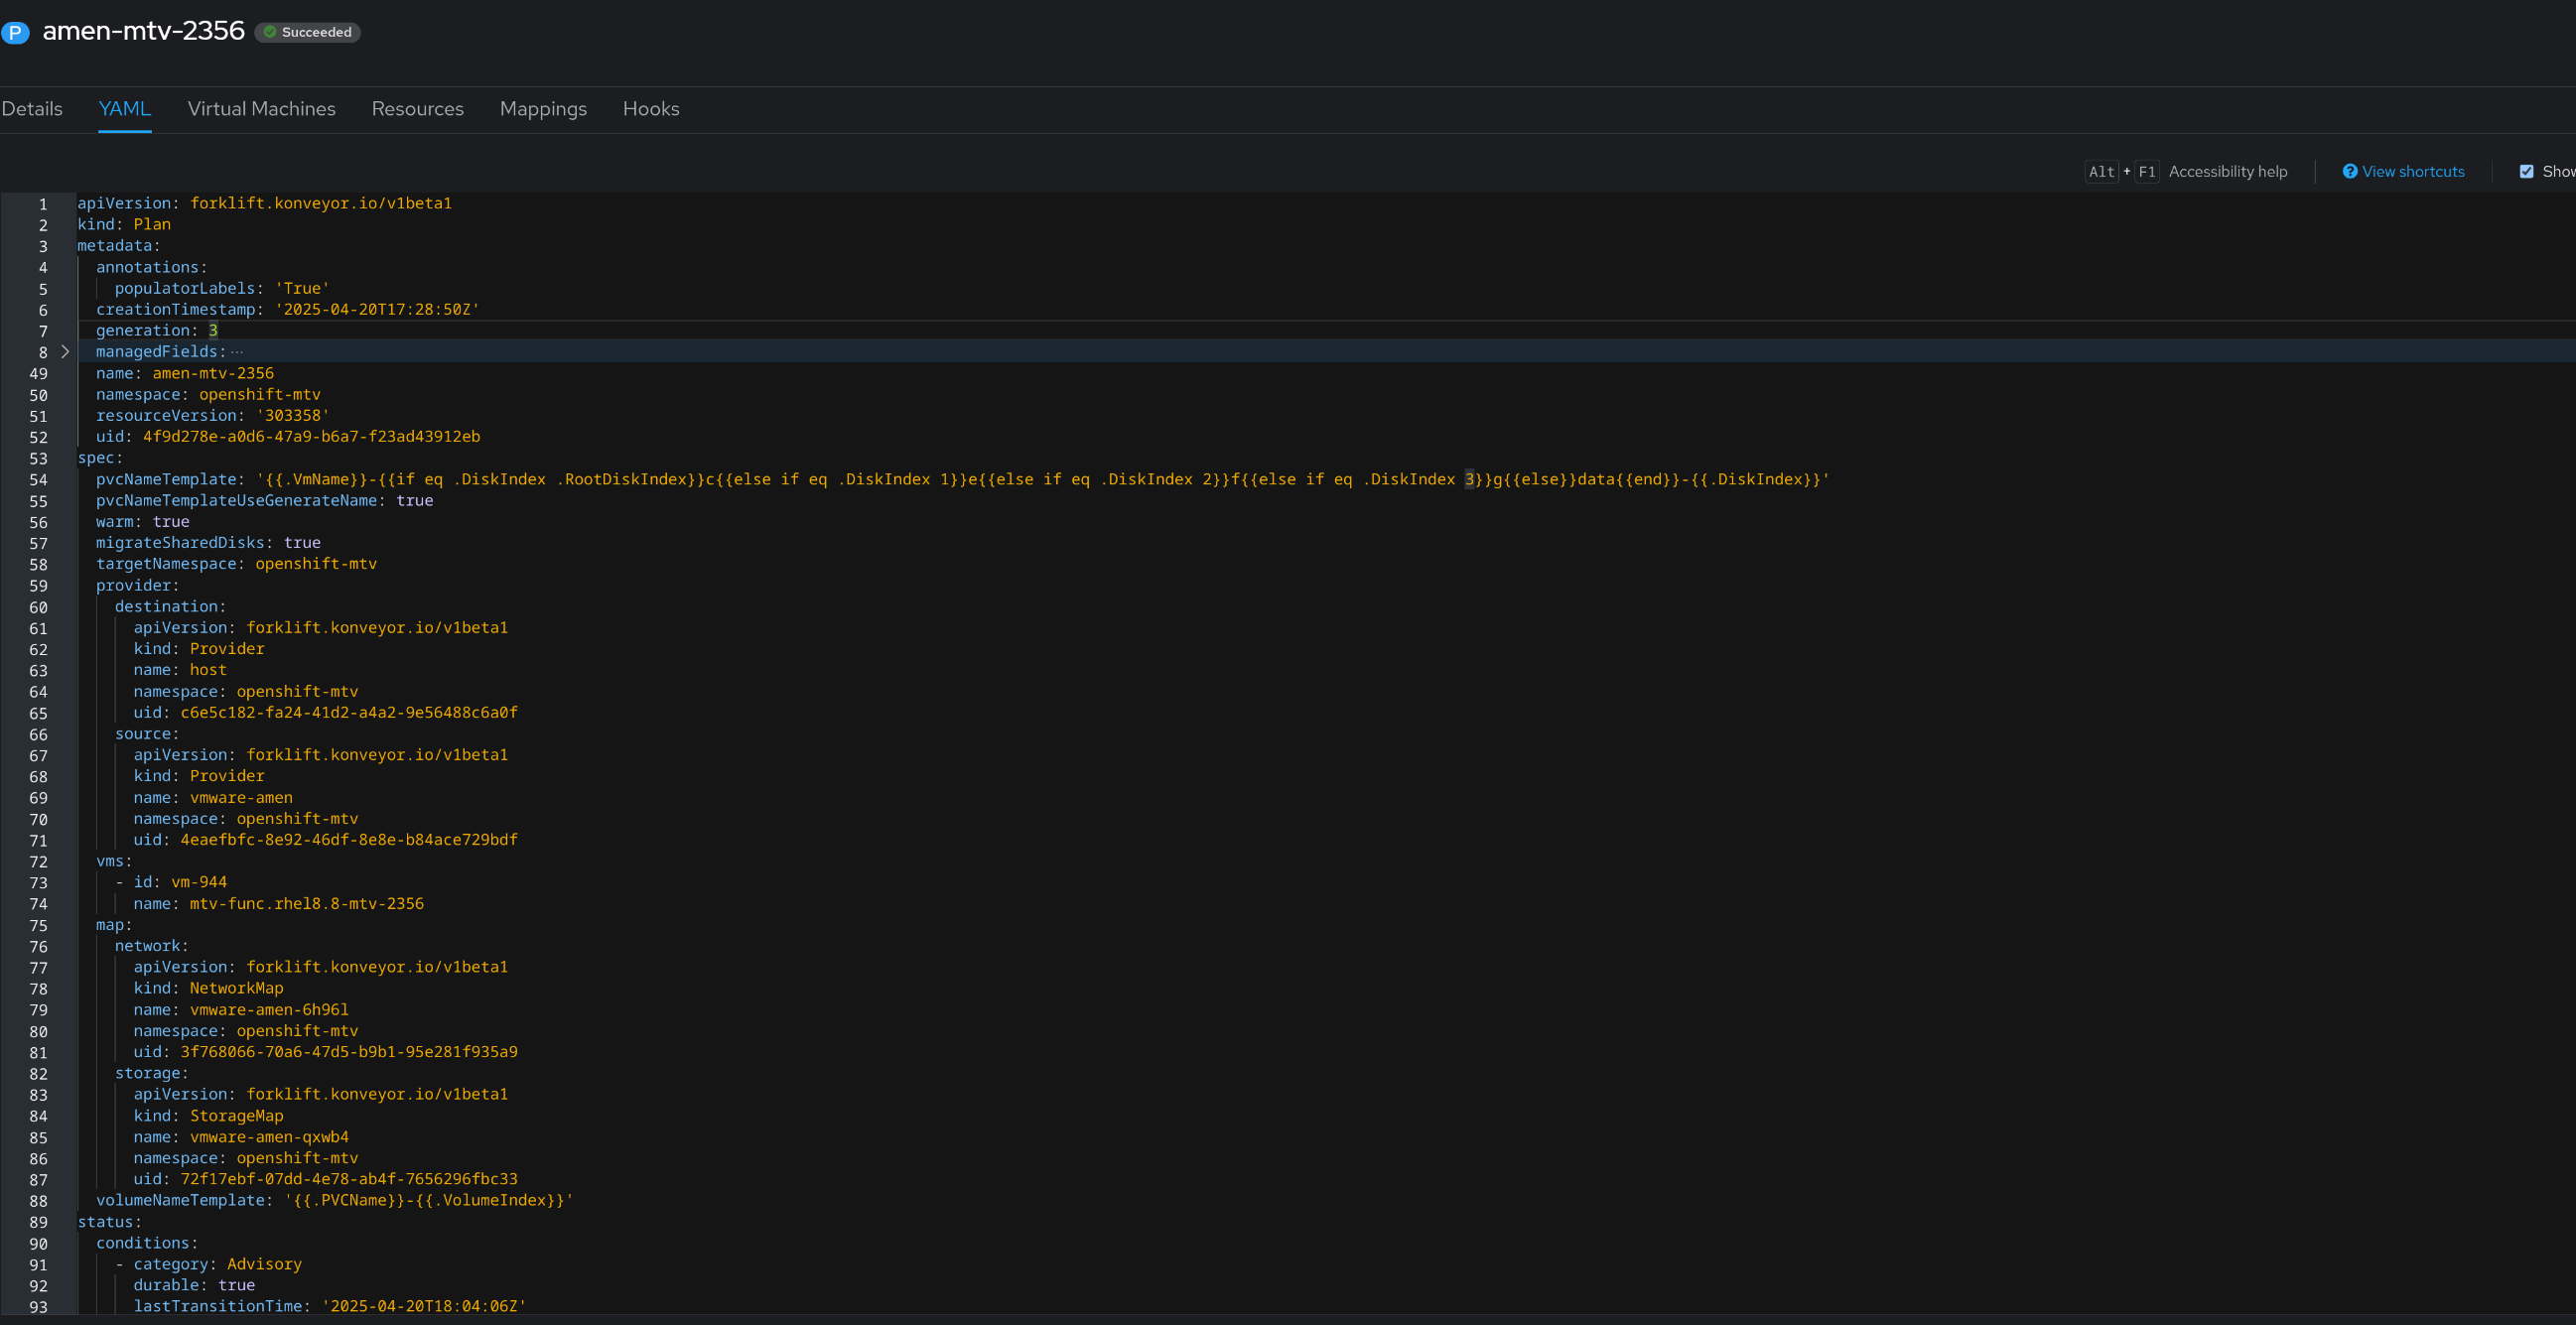The image size is (2576, 1325).
Task: Switch to the Virtual Machines tab
Action: 261,109
